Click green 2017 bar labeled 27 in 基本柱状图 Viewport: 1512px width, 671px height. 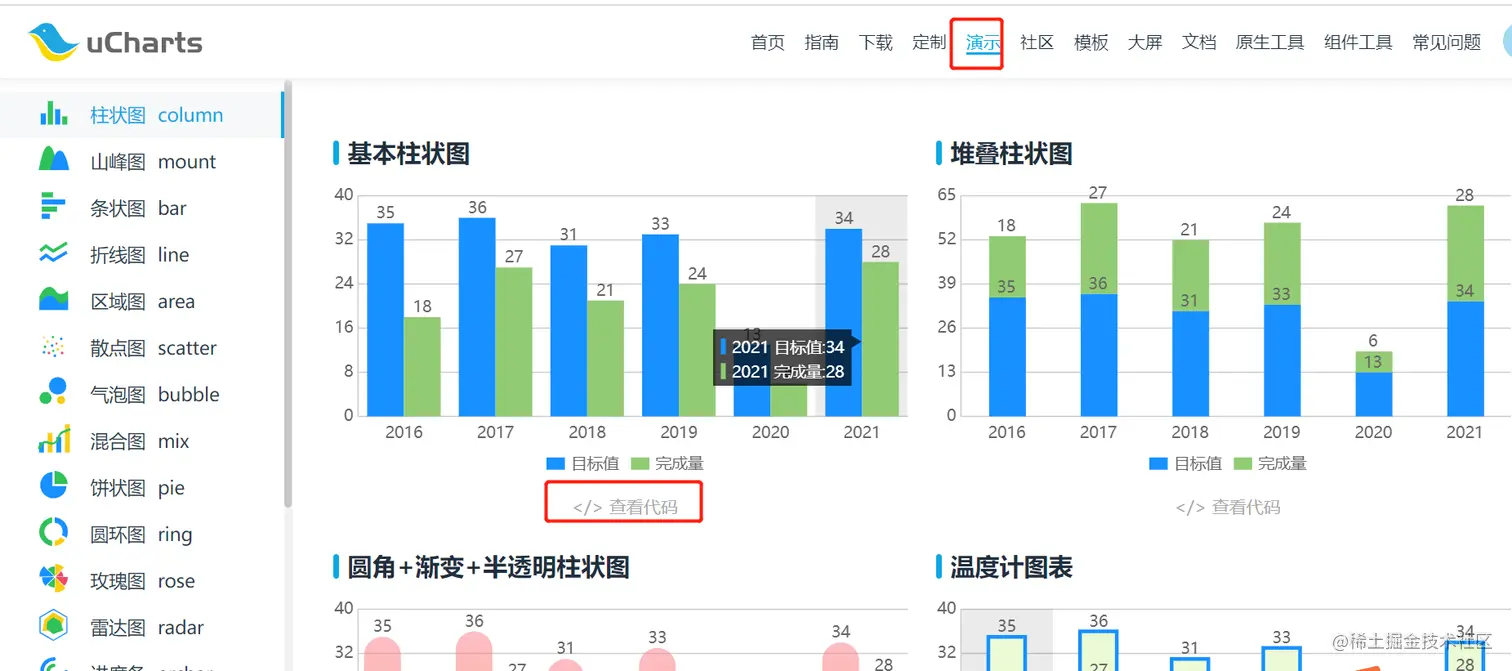click(x=514, y=341)
